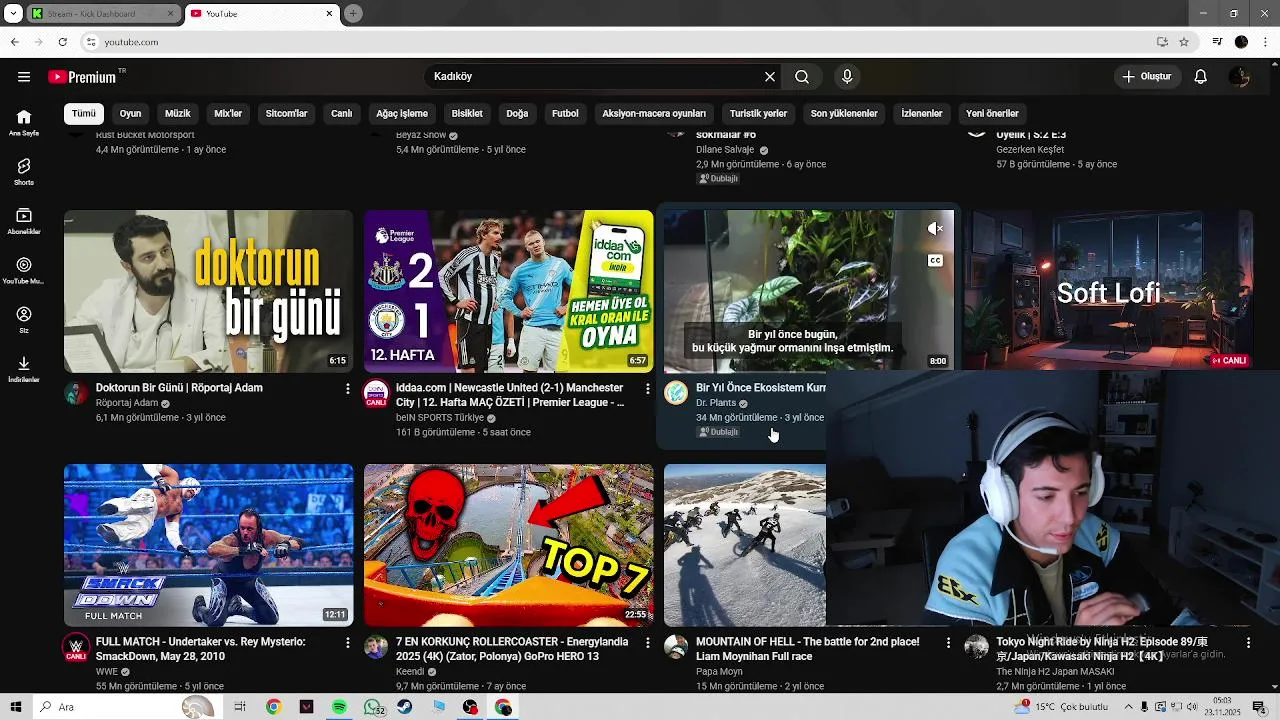Open the Röportaj Adam channel link
This screenshot has width=1280, height=720.
click(x=127, y=403)
